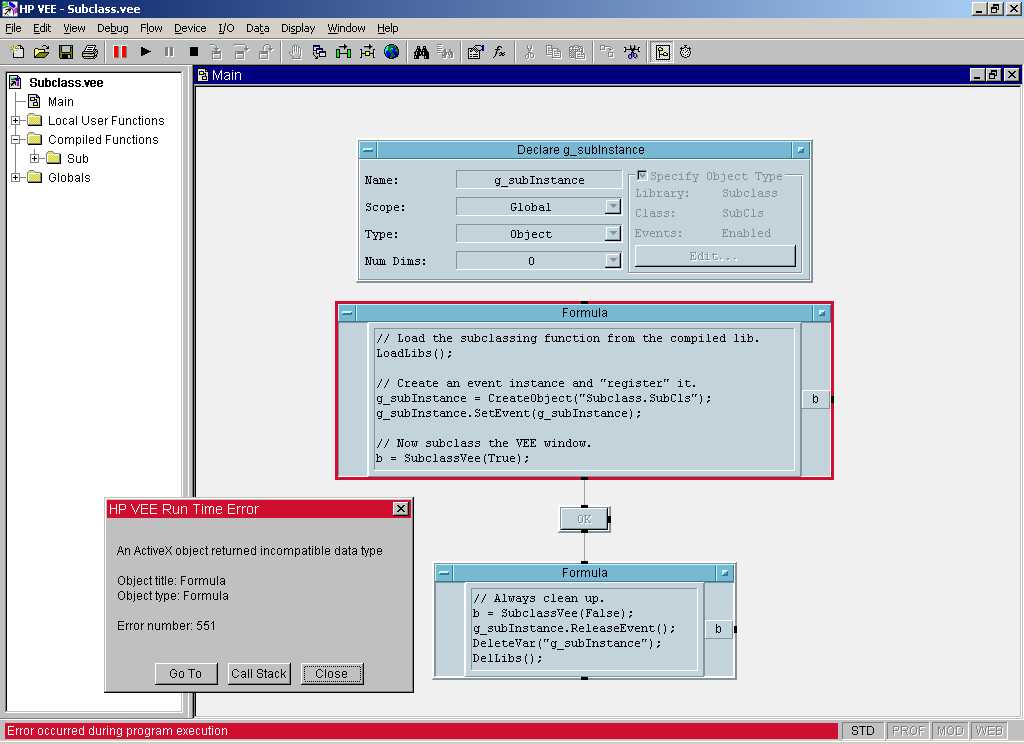Expand the Globals folder in tree
The image size is (1024, 744).
[x=16, y=178]
